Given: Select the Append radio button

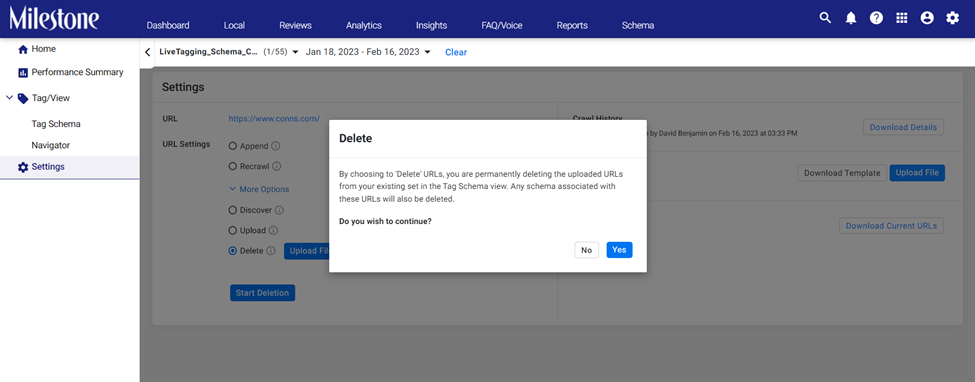Looking at the screenshot, I should pos(233,146).
